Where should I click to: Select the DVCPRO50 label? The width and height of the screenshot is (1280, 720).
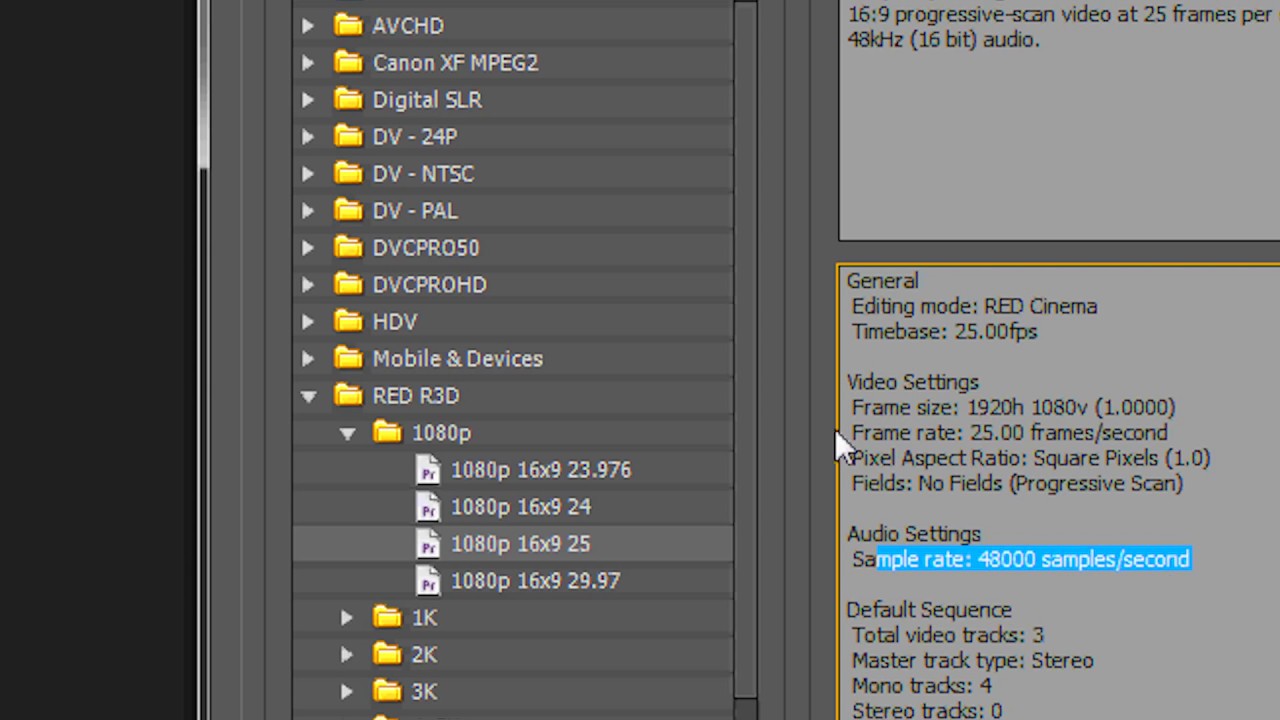[426, 248]
